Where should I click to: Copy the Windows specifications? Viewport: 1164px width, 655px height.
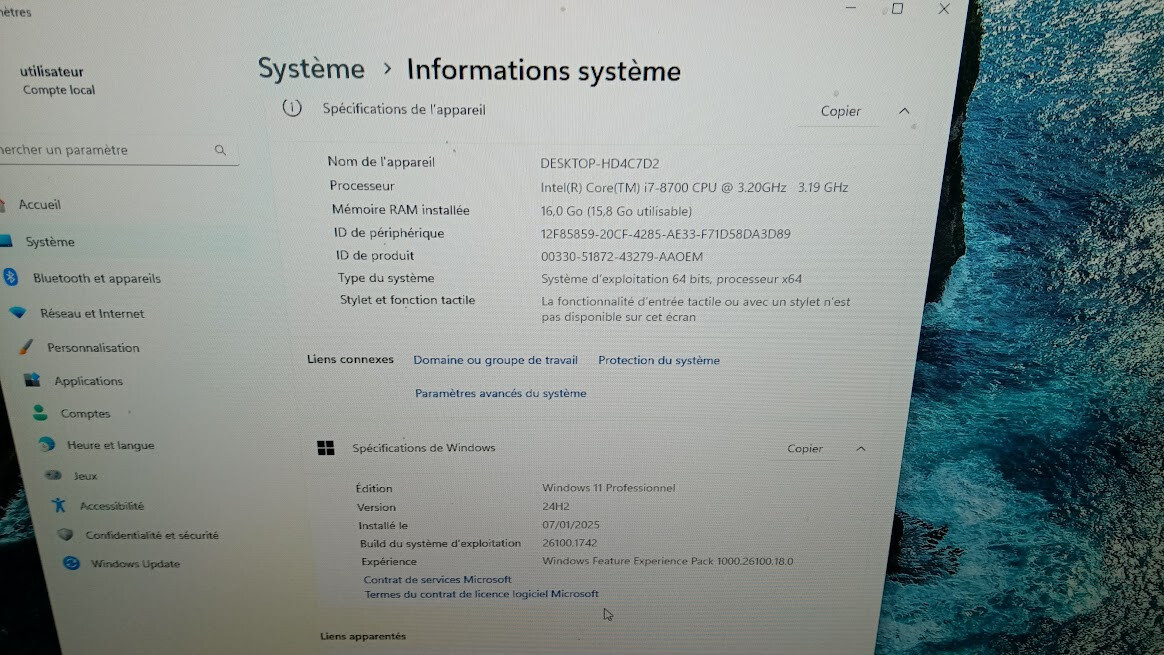coord(805,449)
